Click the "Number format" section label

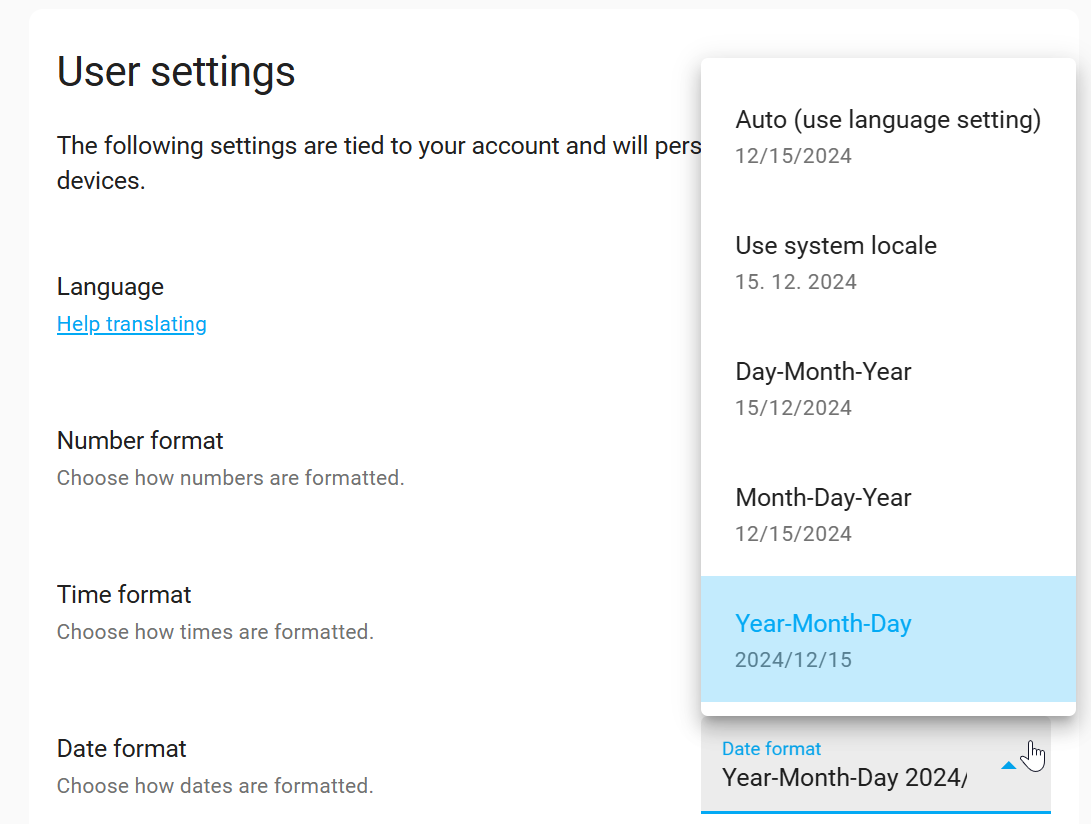tap(140, 440)
